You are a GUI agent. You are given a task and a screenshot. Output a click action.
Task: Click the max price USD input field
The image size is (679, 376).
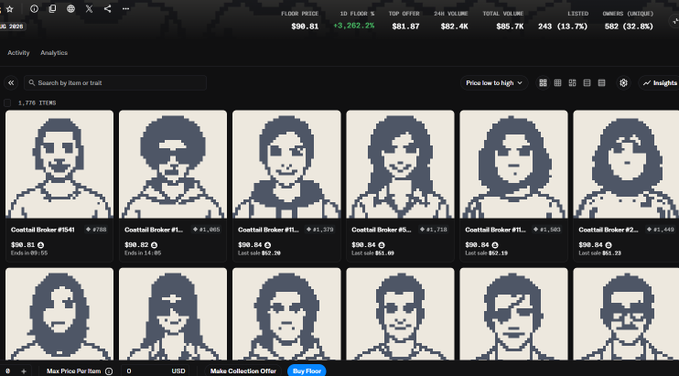pyautogui.click(x=155, y=371)
